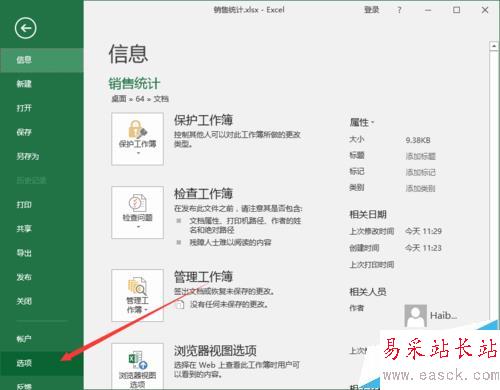Click 添加类别 to add a category
This screenshot has height=390, width=500.
(420, 188)
